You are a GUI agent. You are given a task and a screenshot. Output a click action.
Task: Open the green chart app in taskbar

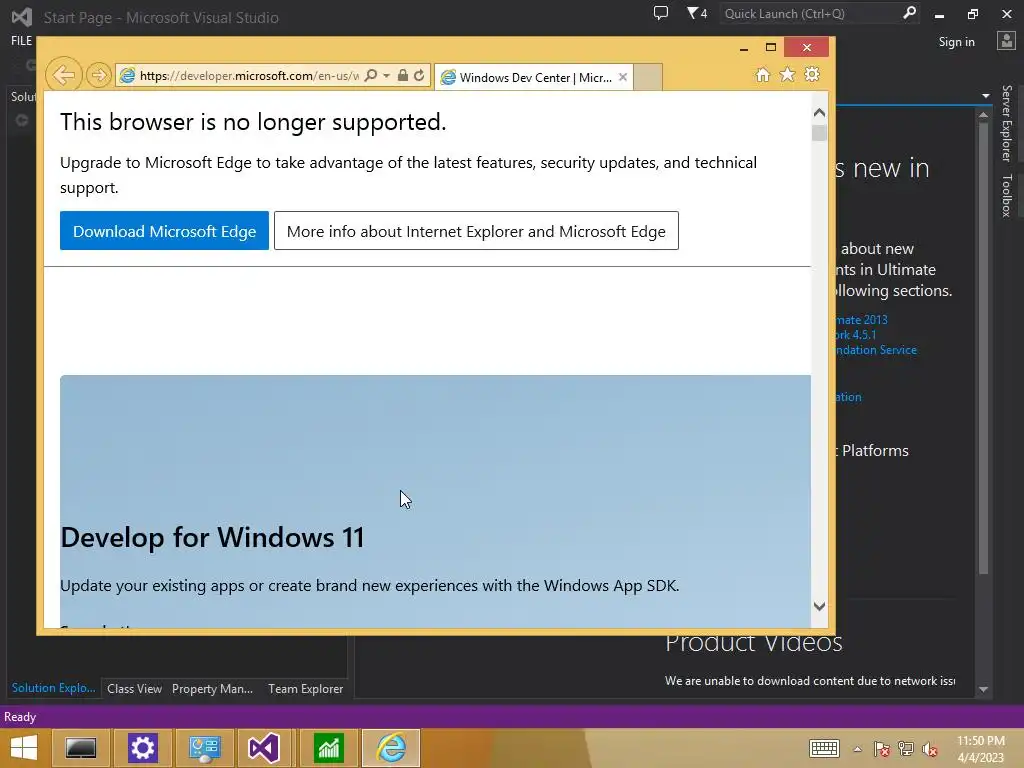pyautogui.click(x=328, y=748)
